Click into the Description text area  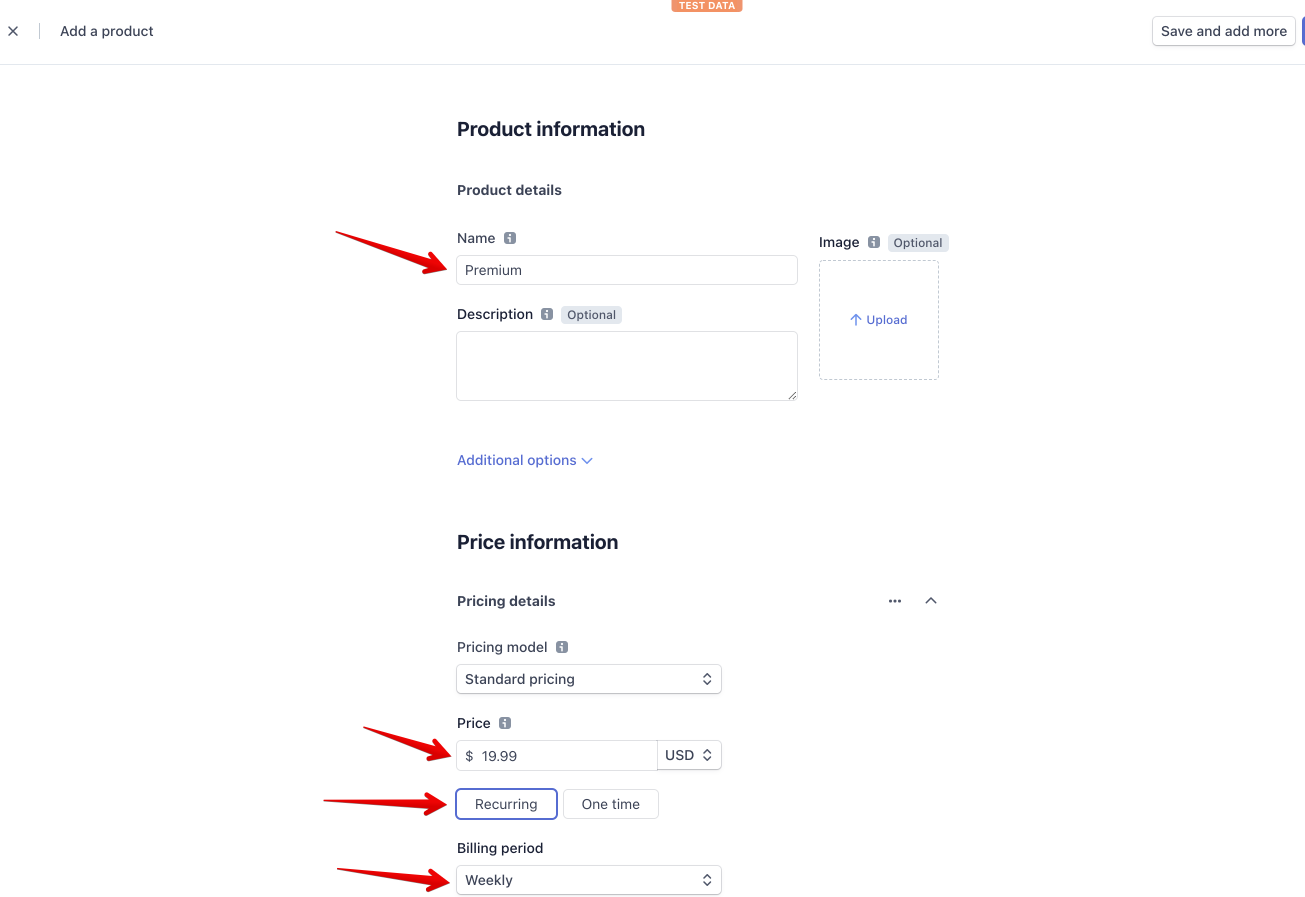pyautogui.click(x=627, y=366)
